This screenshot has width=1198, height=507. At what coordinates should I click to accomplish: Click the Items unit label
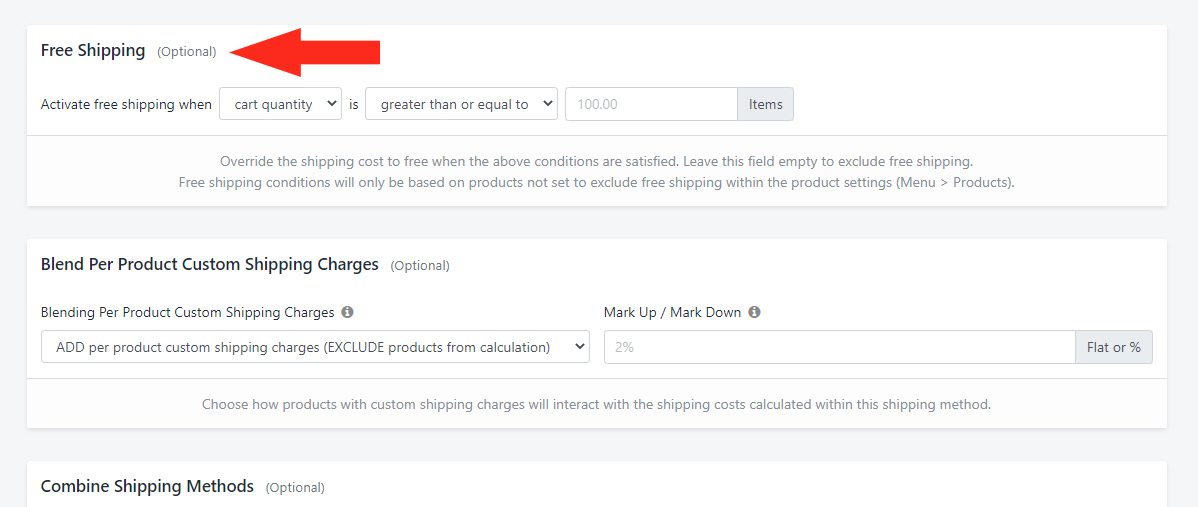(x=766, y=105)
